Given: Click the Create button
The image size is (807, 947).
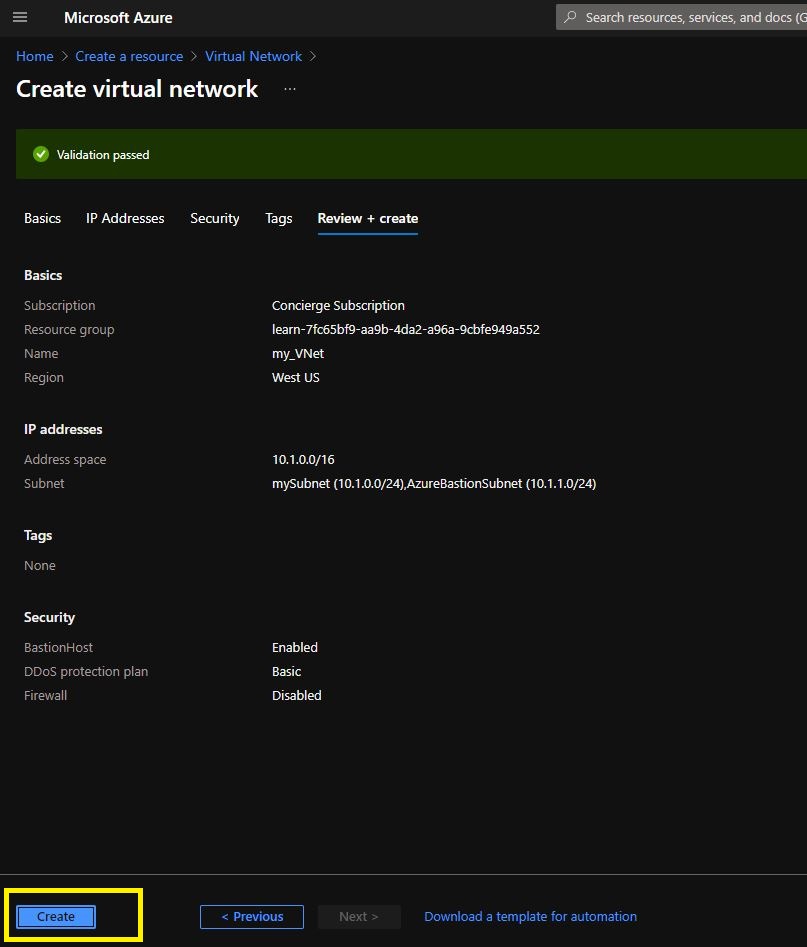Looking at the screenshot, I should [56, 916].
